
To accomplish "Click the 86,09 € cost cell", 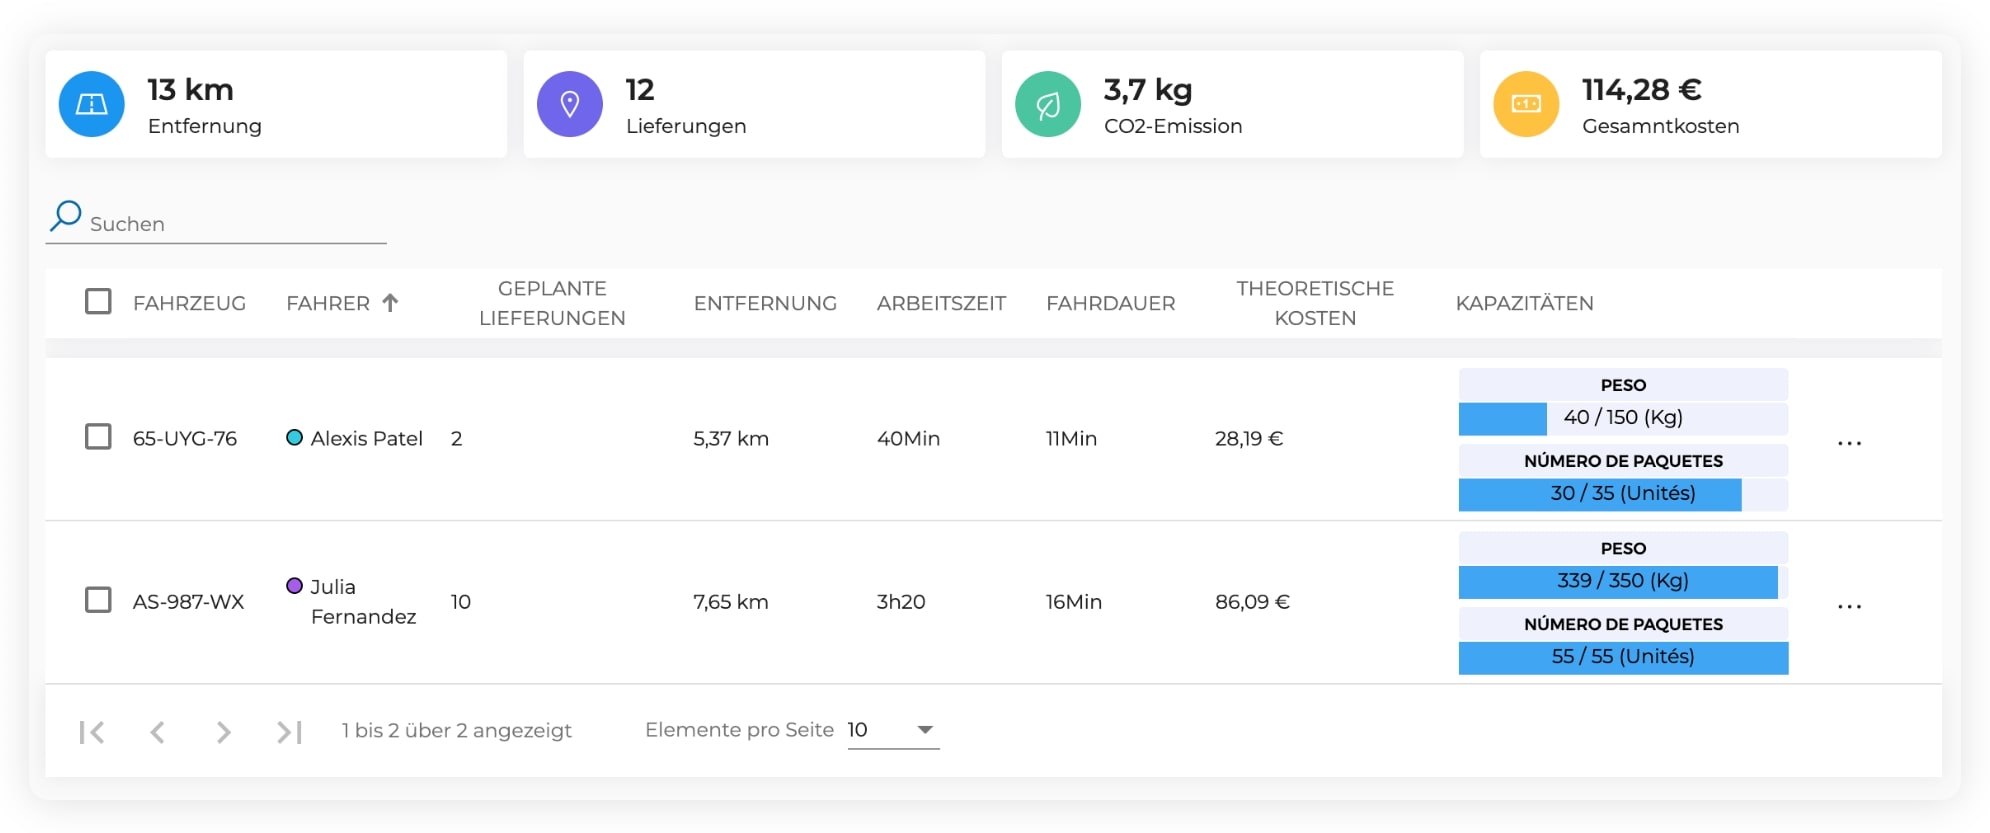I will point(1252,602).
